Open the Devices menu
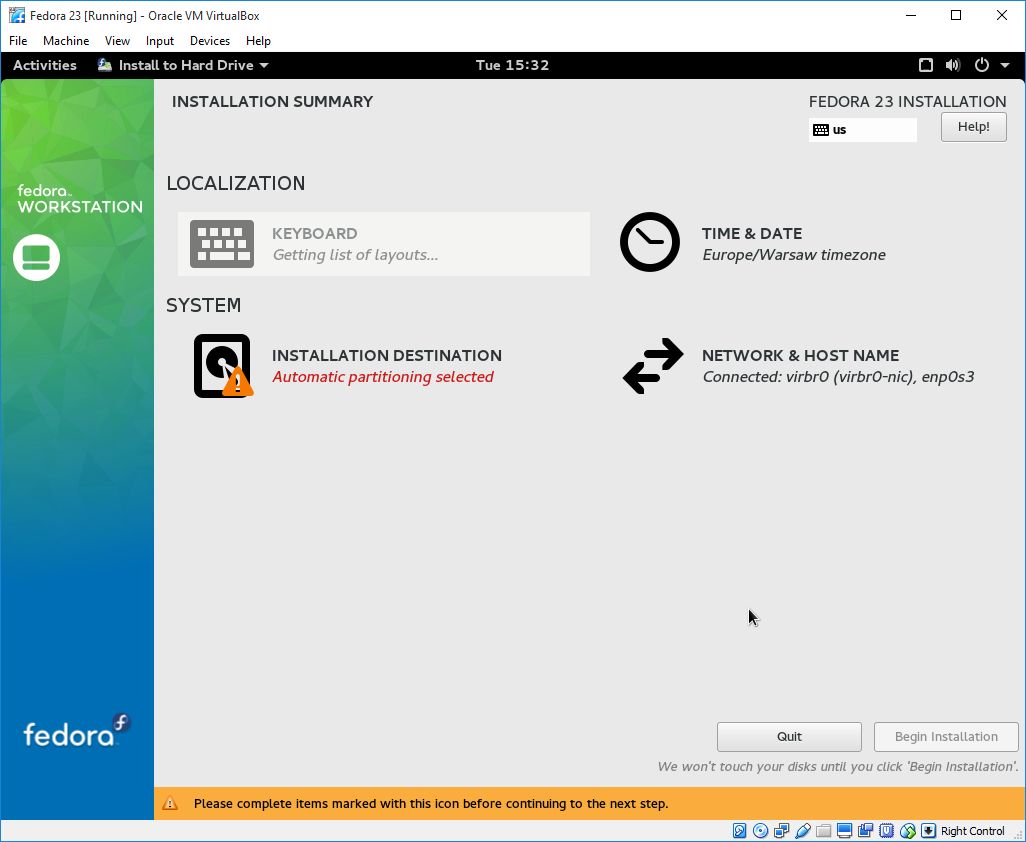This screenshot has width=1026, height=842. pyautogui.click(x=210, y=41)
